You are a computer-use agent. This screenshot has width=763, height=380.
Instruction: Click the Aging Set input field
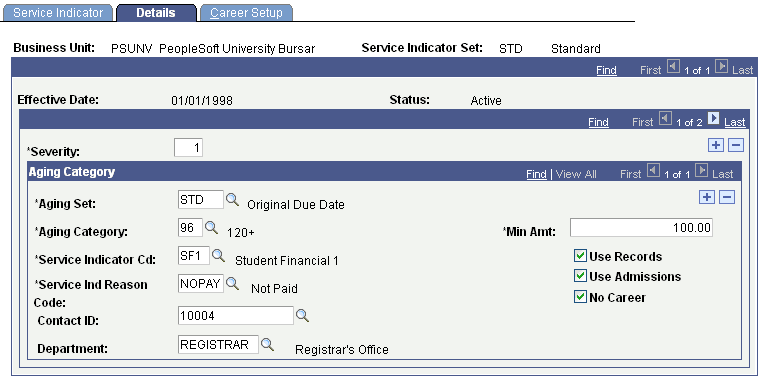click(x=201, y=199)
